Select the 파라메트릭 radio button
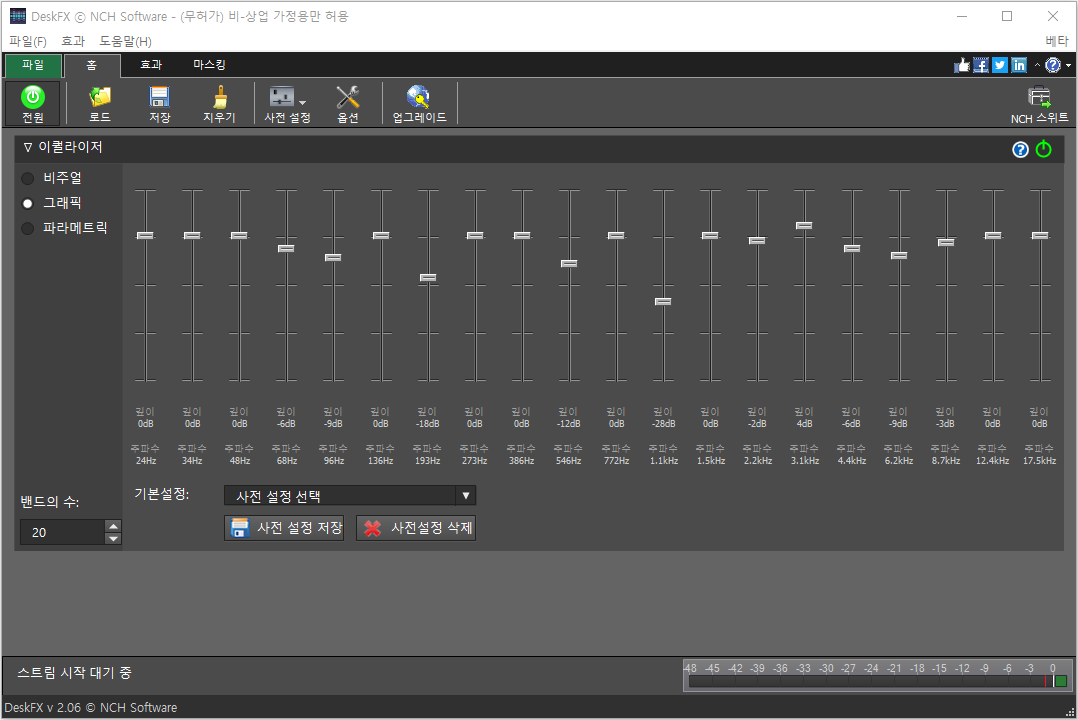The width and height of the screenshot is (1078, 720). coord(28,228)
